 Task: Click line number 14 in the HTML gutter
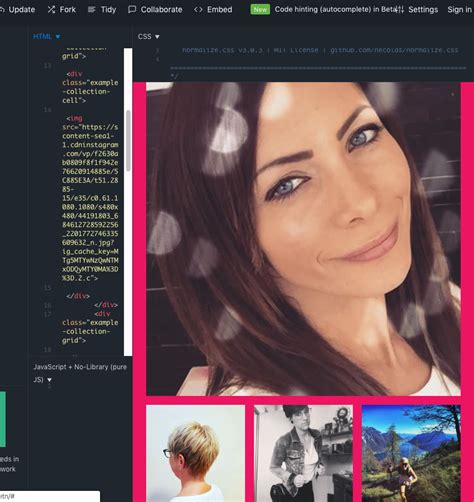click(x=47, y=110)
